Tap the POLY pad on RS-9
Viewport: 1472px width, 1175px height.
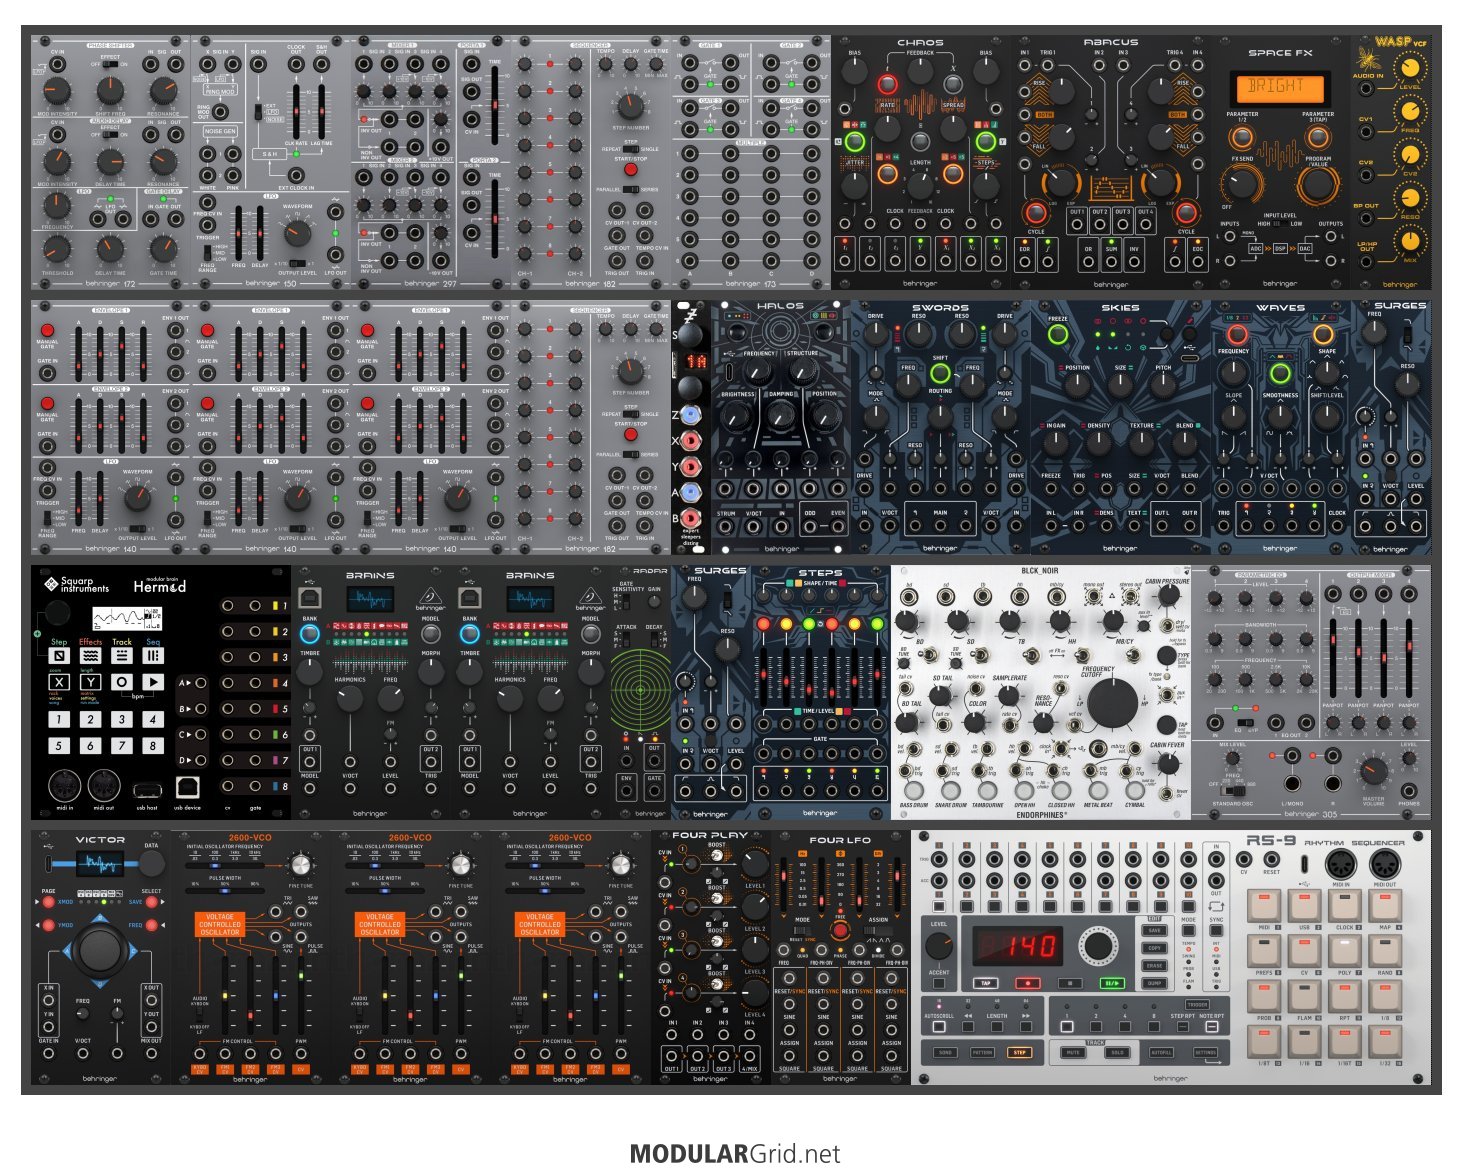(1344, 951)
